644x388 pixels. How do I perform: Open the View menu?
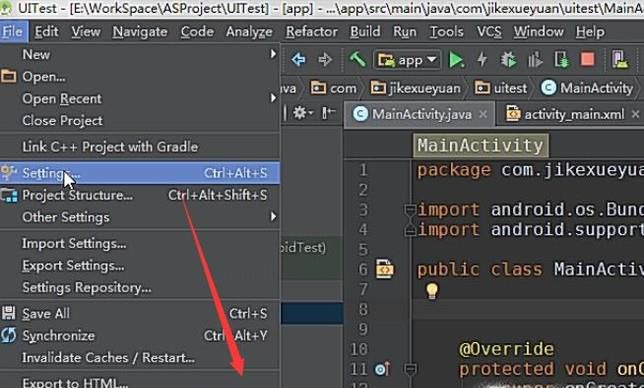[86, 32]
